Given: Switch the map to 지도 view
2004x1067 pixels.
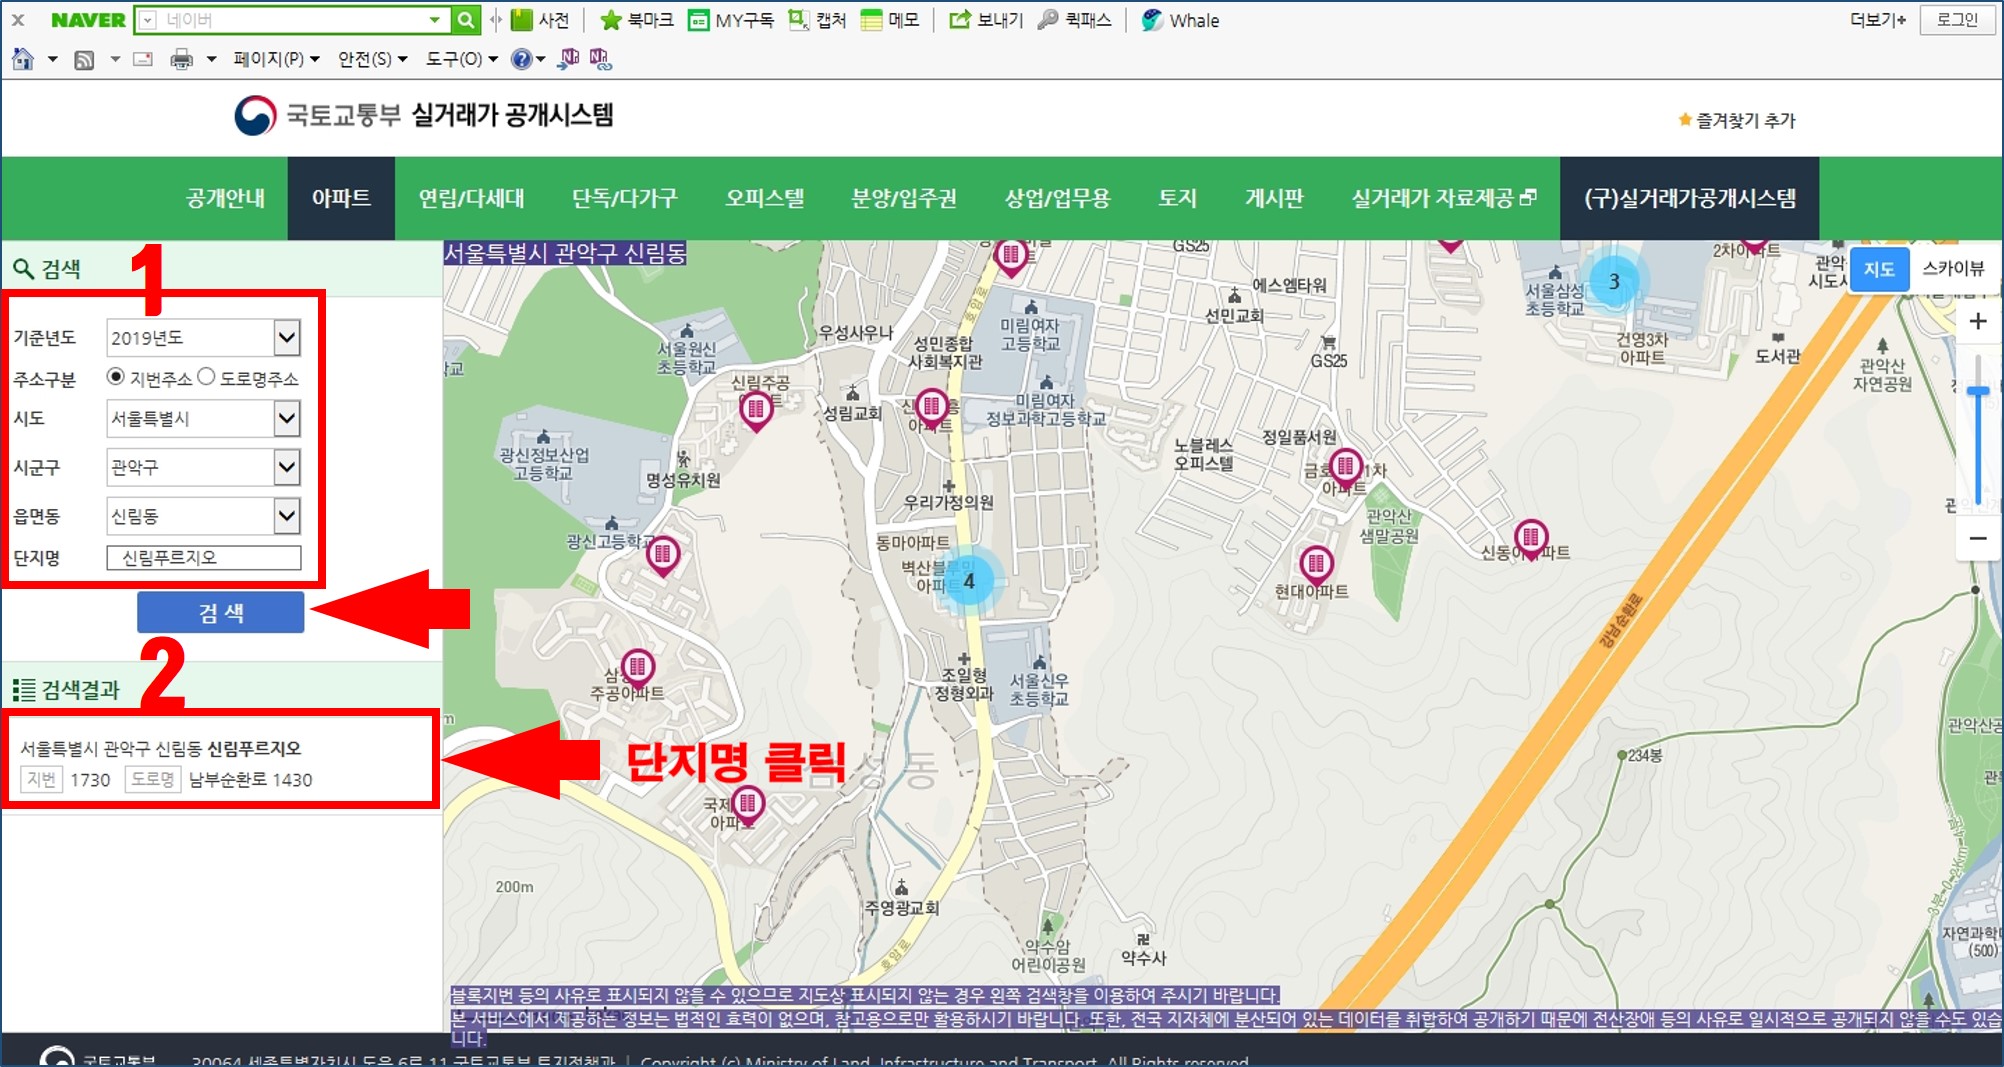Looking at the screenshot, I should tap(1879, 269).
